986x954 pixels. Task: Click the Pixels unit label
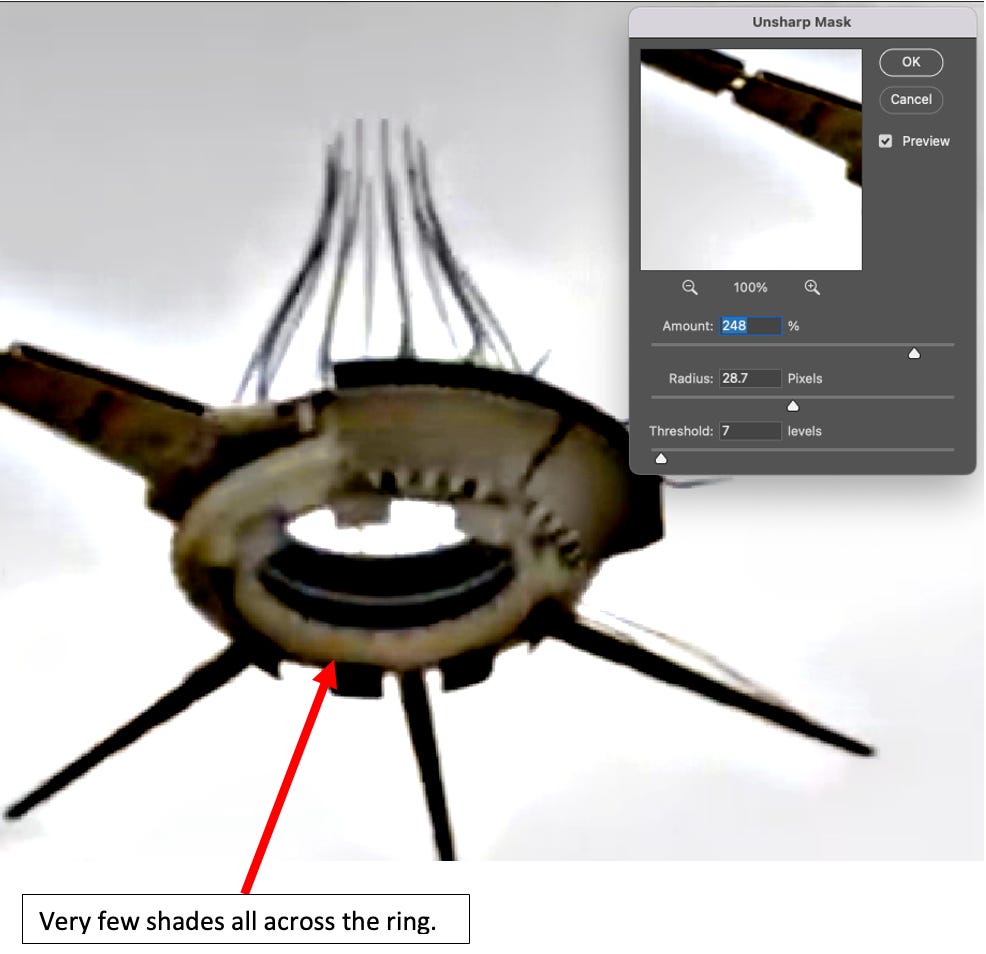(805, 379)
